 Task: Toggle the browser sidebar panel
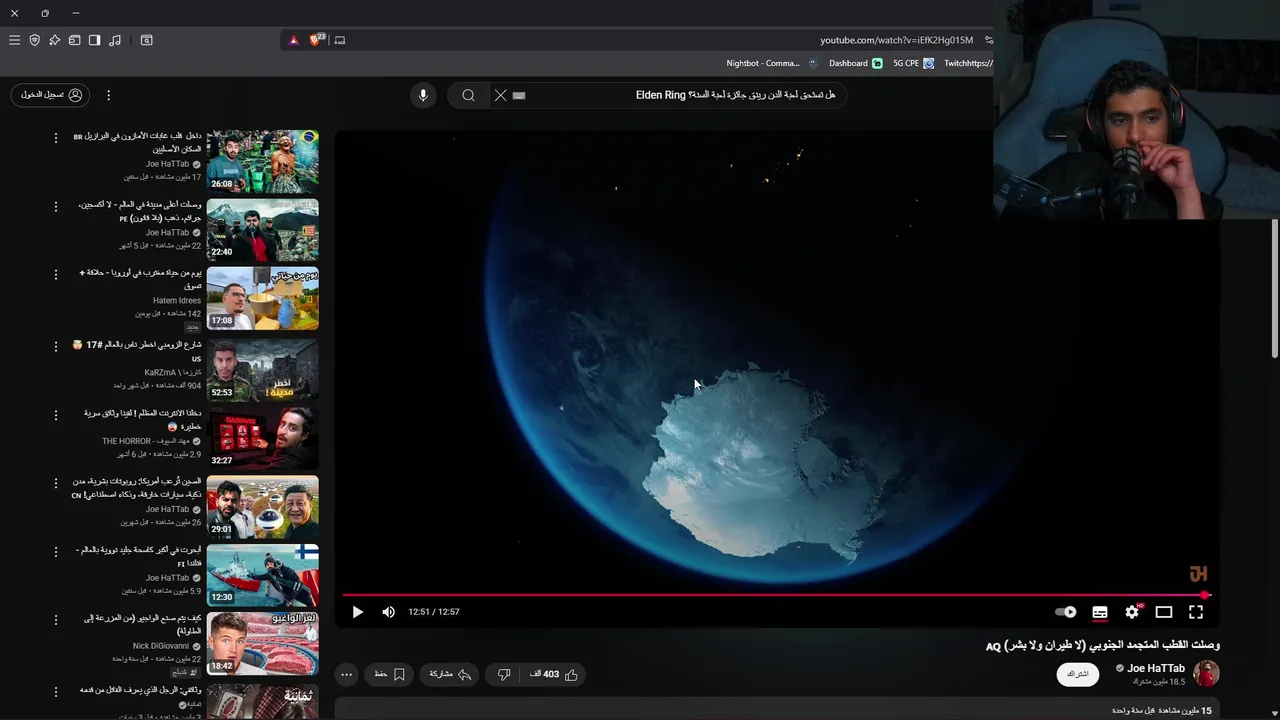[x=94, y=40]
